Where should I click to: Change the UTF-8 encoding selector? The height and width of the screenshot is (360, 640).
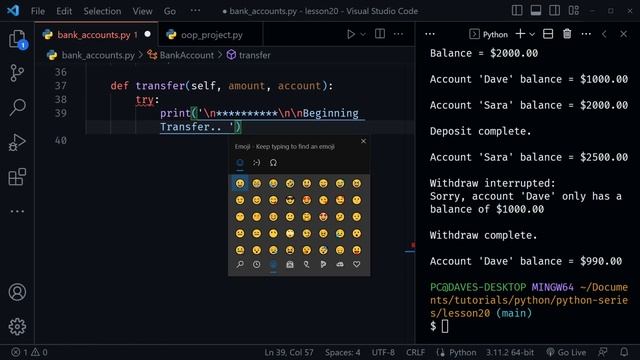pos(383,352)
